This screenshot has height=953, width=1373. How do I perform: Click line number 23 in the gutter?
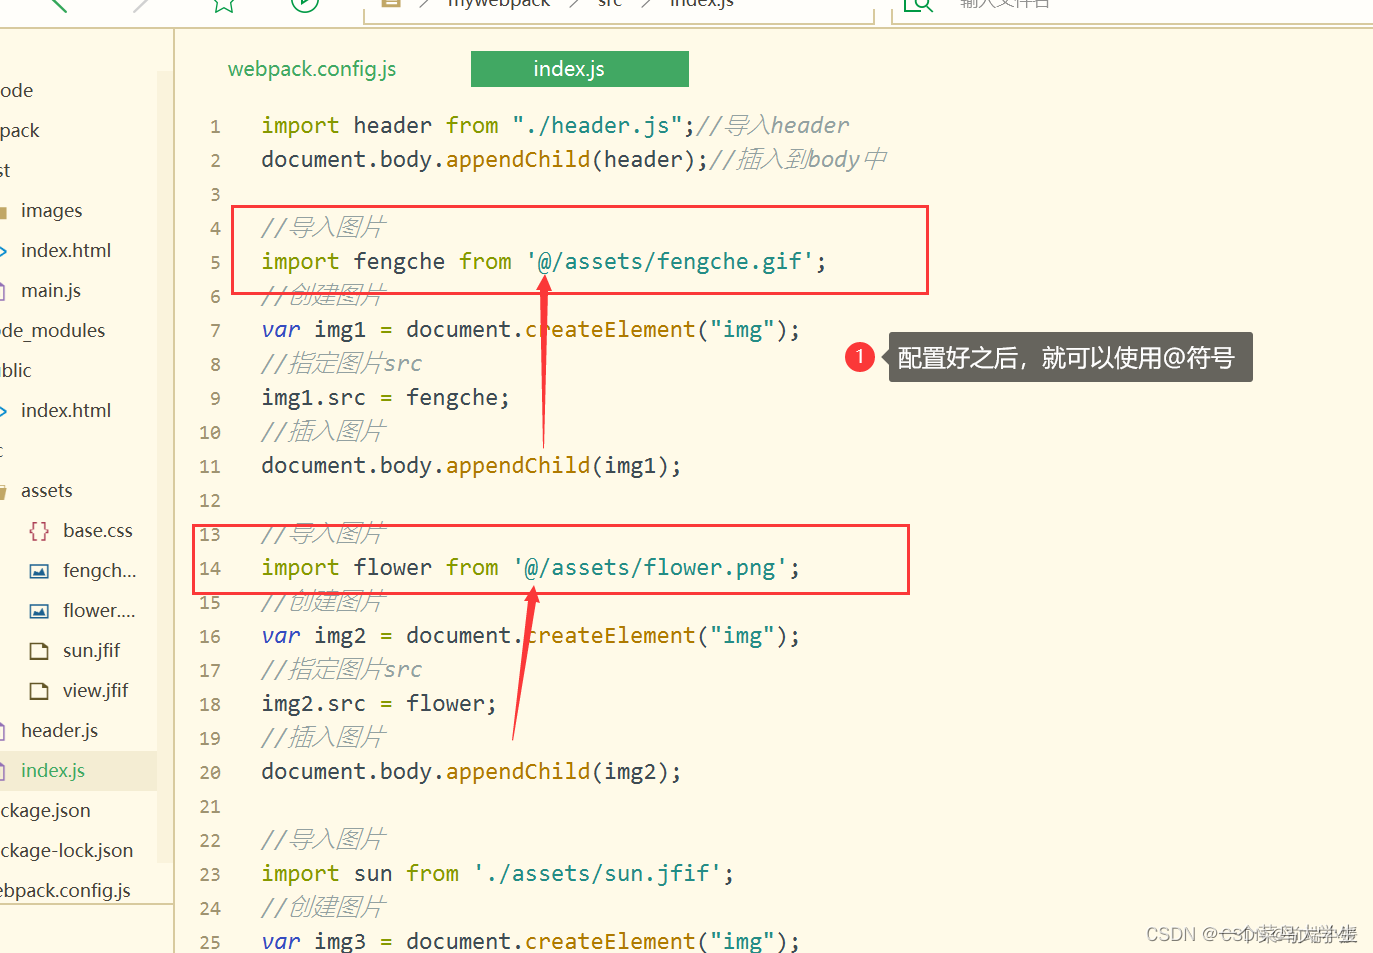pos(210,875)
